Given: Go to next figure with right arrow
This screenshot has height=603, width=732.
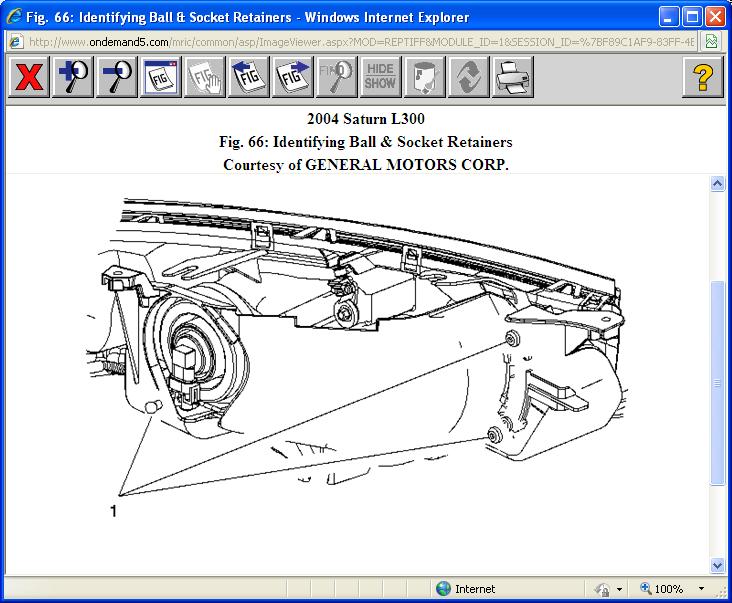Looking at the screenshot, I should tap(292, 78).
